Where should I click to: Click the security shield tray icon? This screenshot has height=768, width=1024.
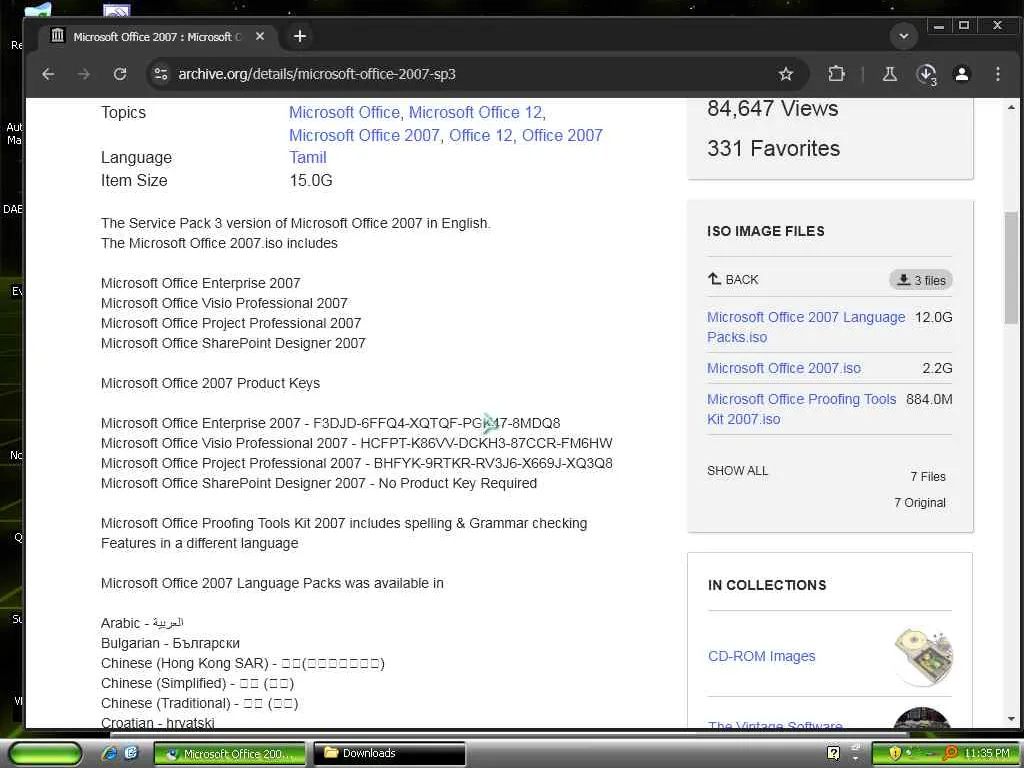point(895,753)
